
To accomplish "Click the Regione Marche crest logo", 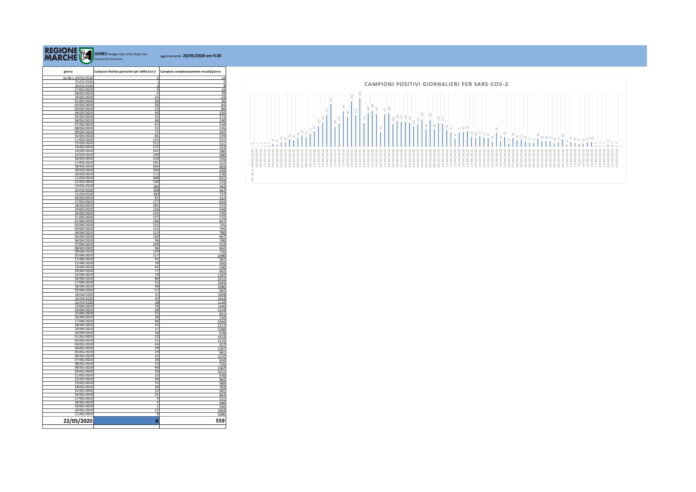I will [86, 56].
